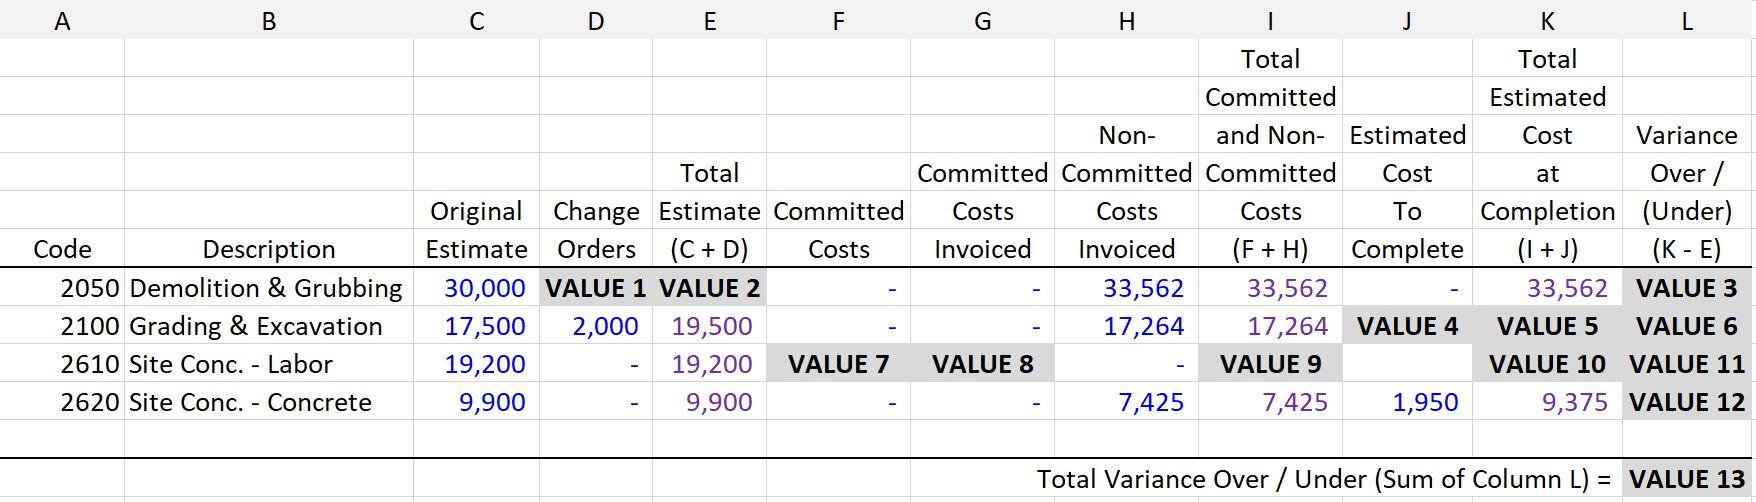Screen dimensions: 1756x502
Task: Click the (C + D) header cell
Action: (709, 249)
